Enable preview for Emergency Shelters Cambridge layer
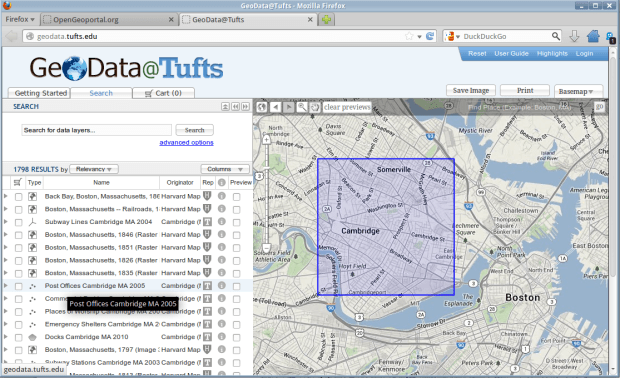This screenshot has width=620, height=378. (x=236, y=325)
